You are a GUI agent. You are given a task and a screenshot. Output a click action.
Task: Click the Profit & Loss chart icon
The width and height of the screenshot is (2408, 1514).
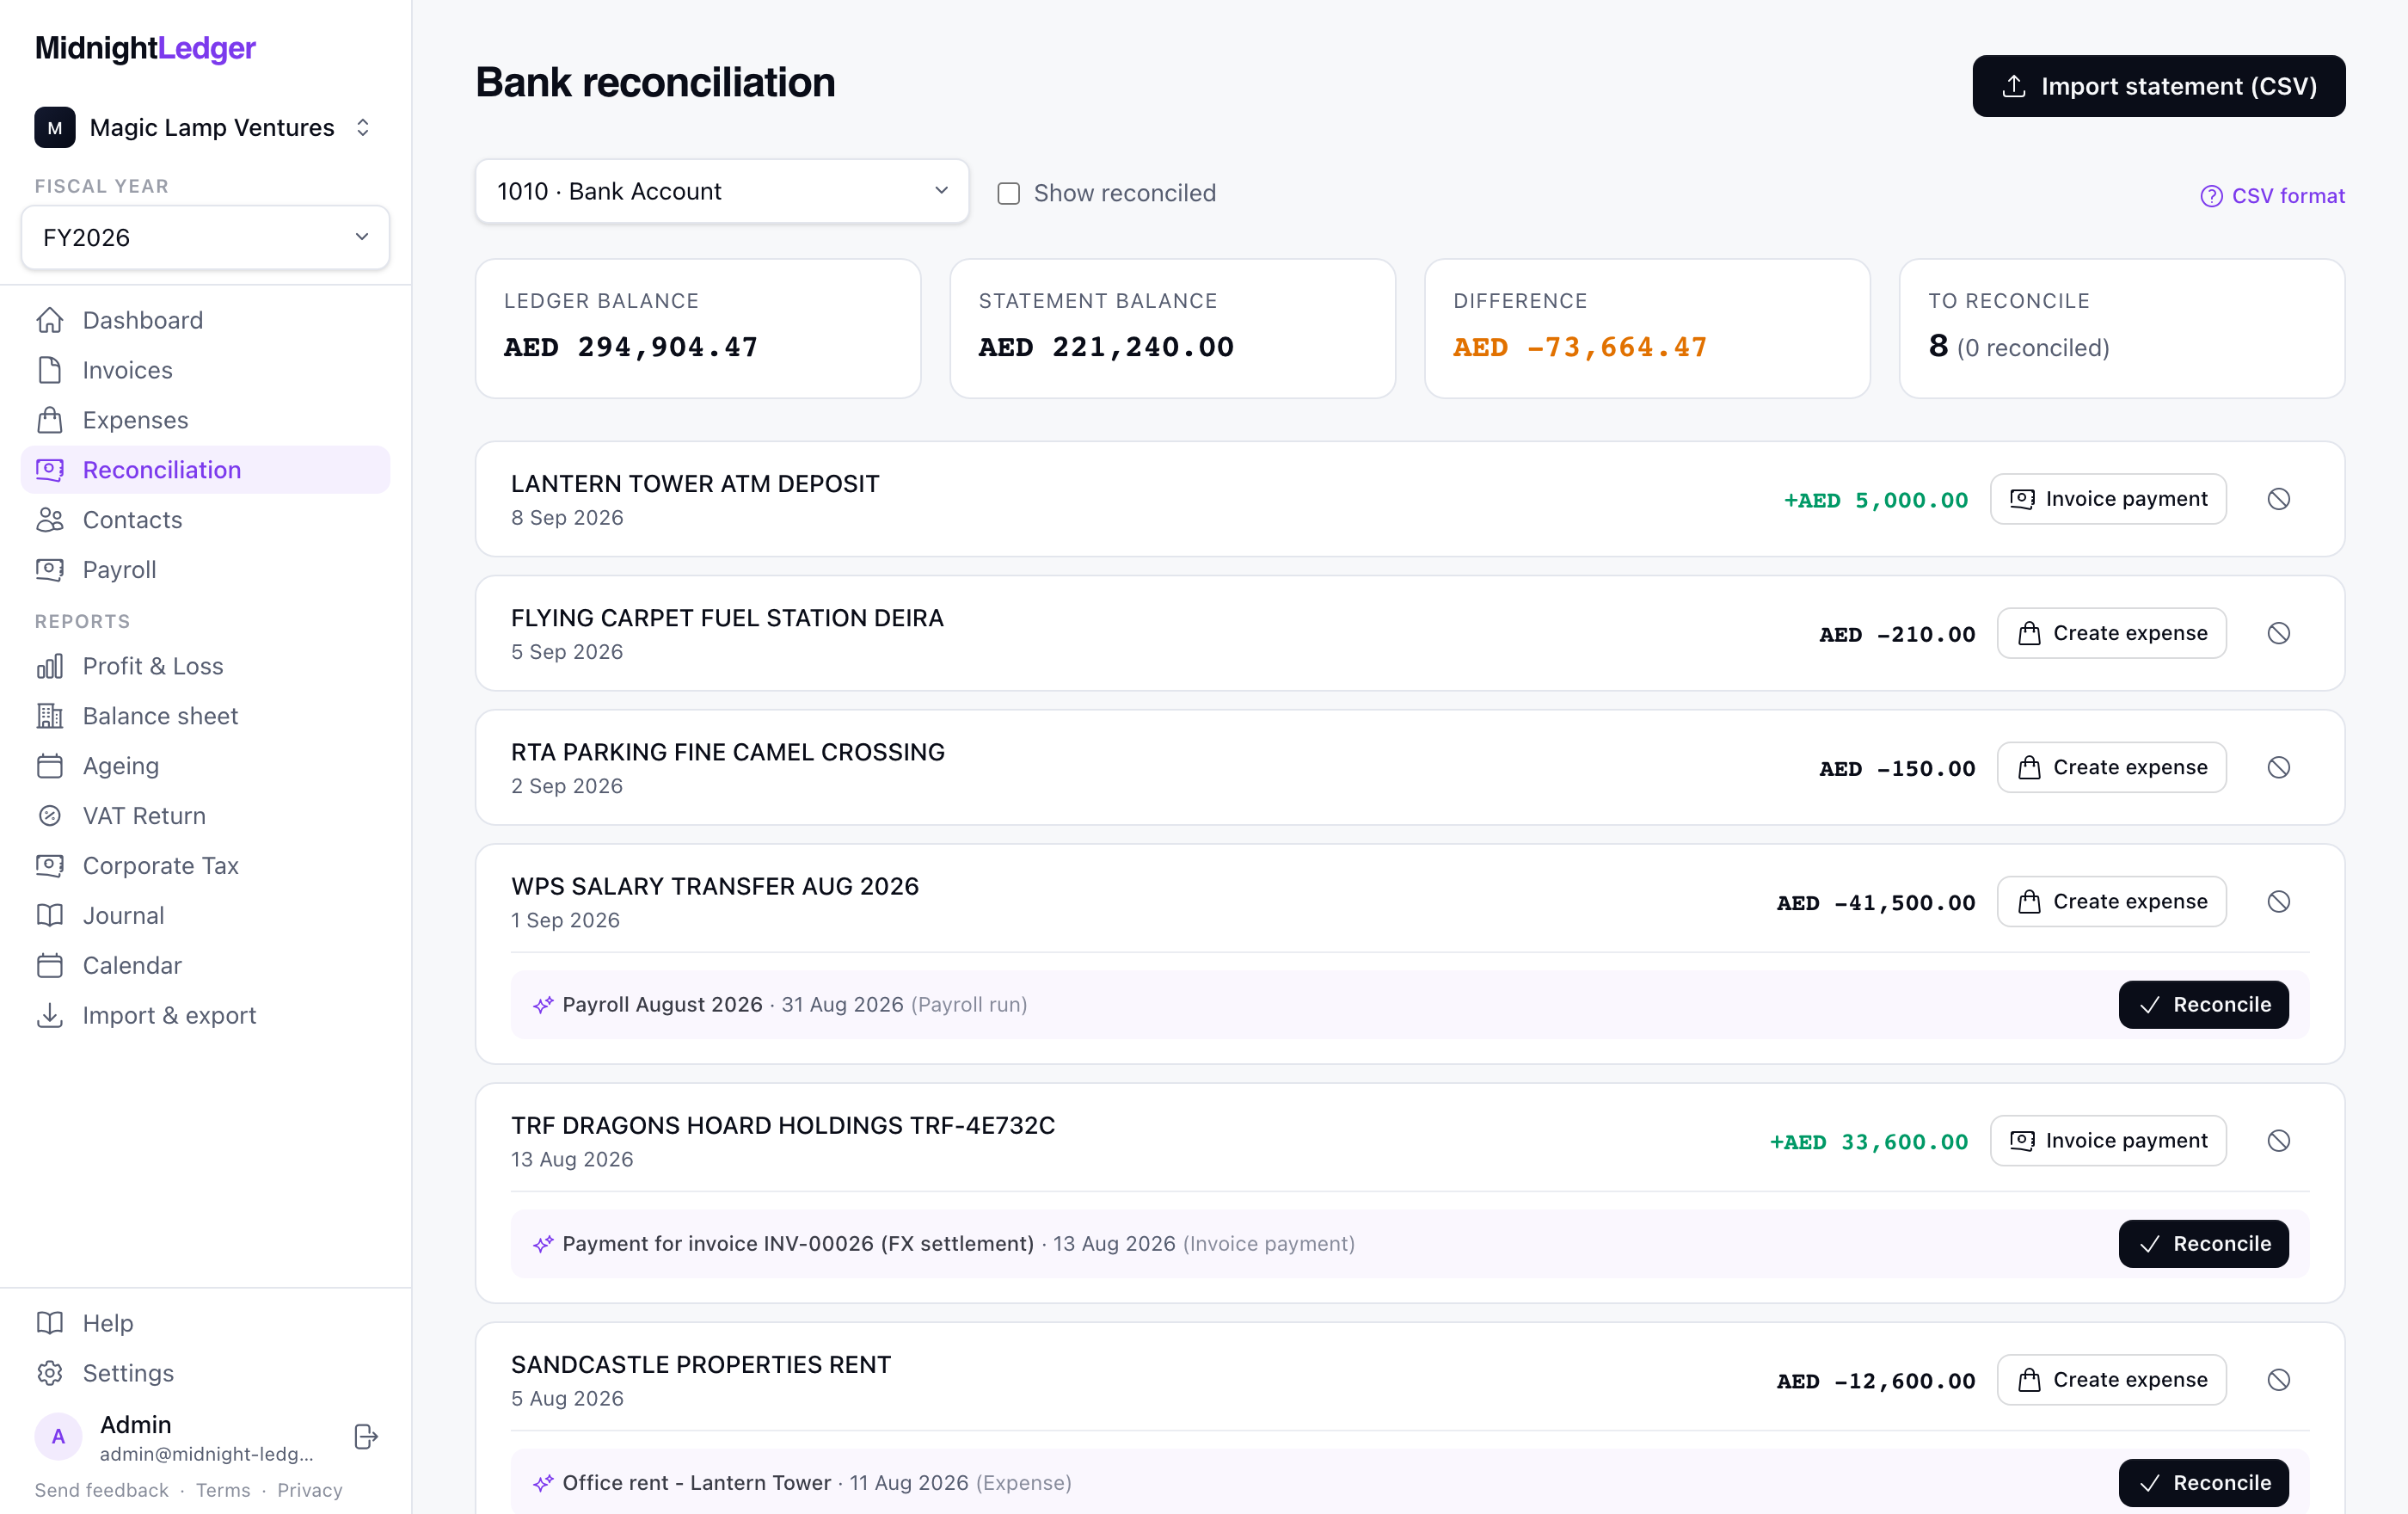click(x=50, y=666)
